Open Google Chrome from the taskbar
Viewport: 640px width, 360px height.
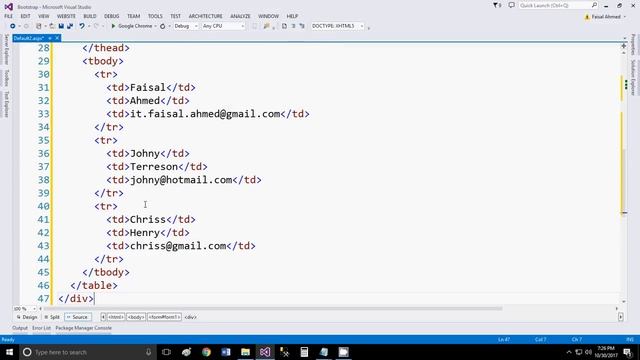[x=207, y=352]
